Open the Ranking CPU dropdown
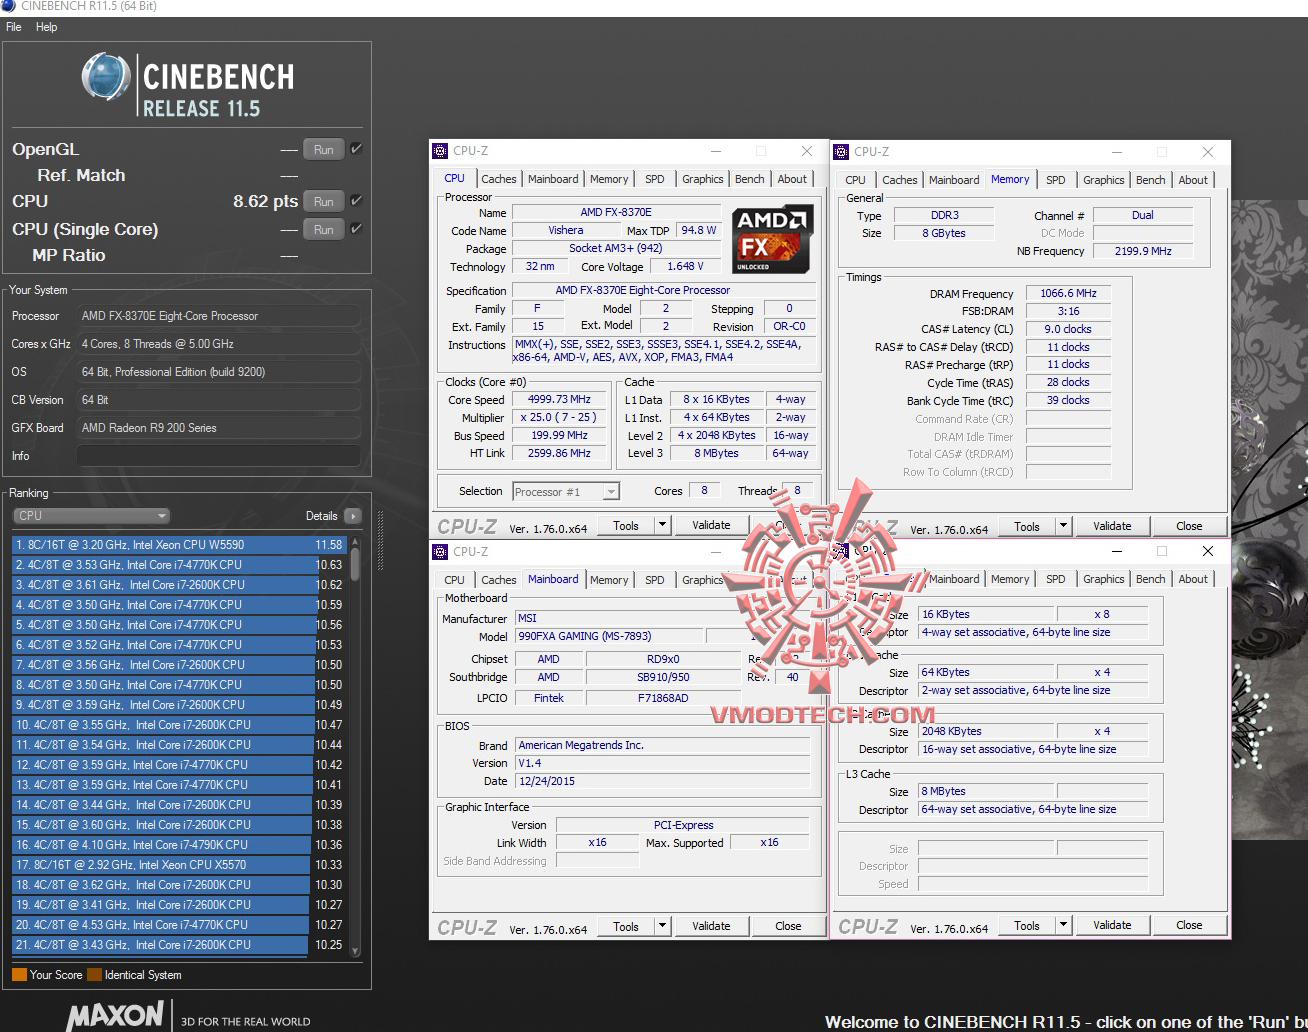1308x1032 pixels. (92, 516)
